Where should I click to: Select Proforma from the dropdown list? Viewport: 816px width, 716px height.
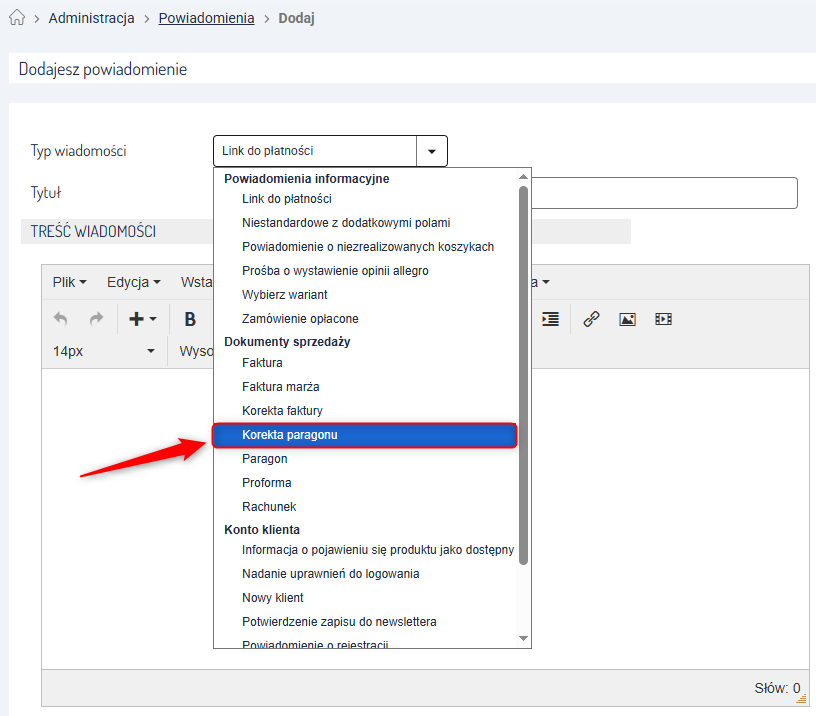267,483
